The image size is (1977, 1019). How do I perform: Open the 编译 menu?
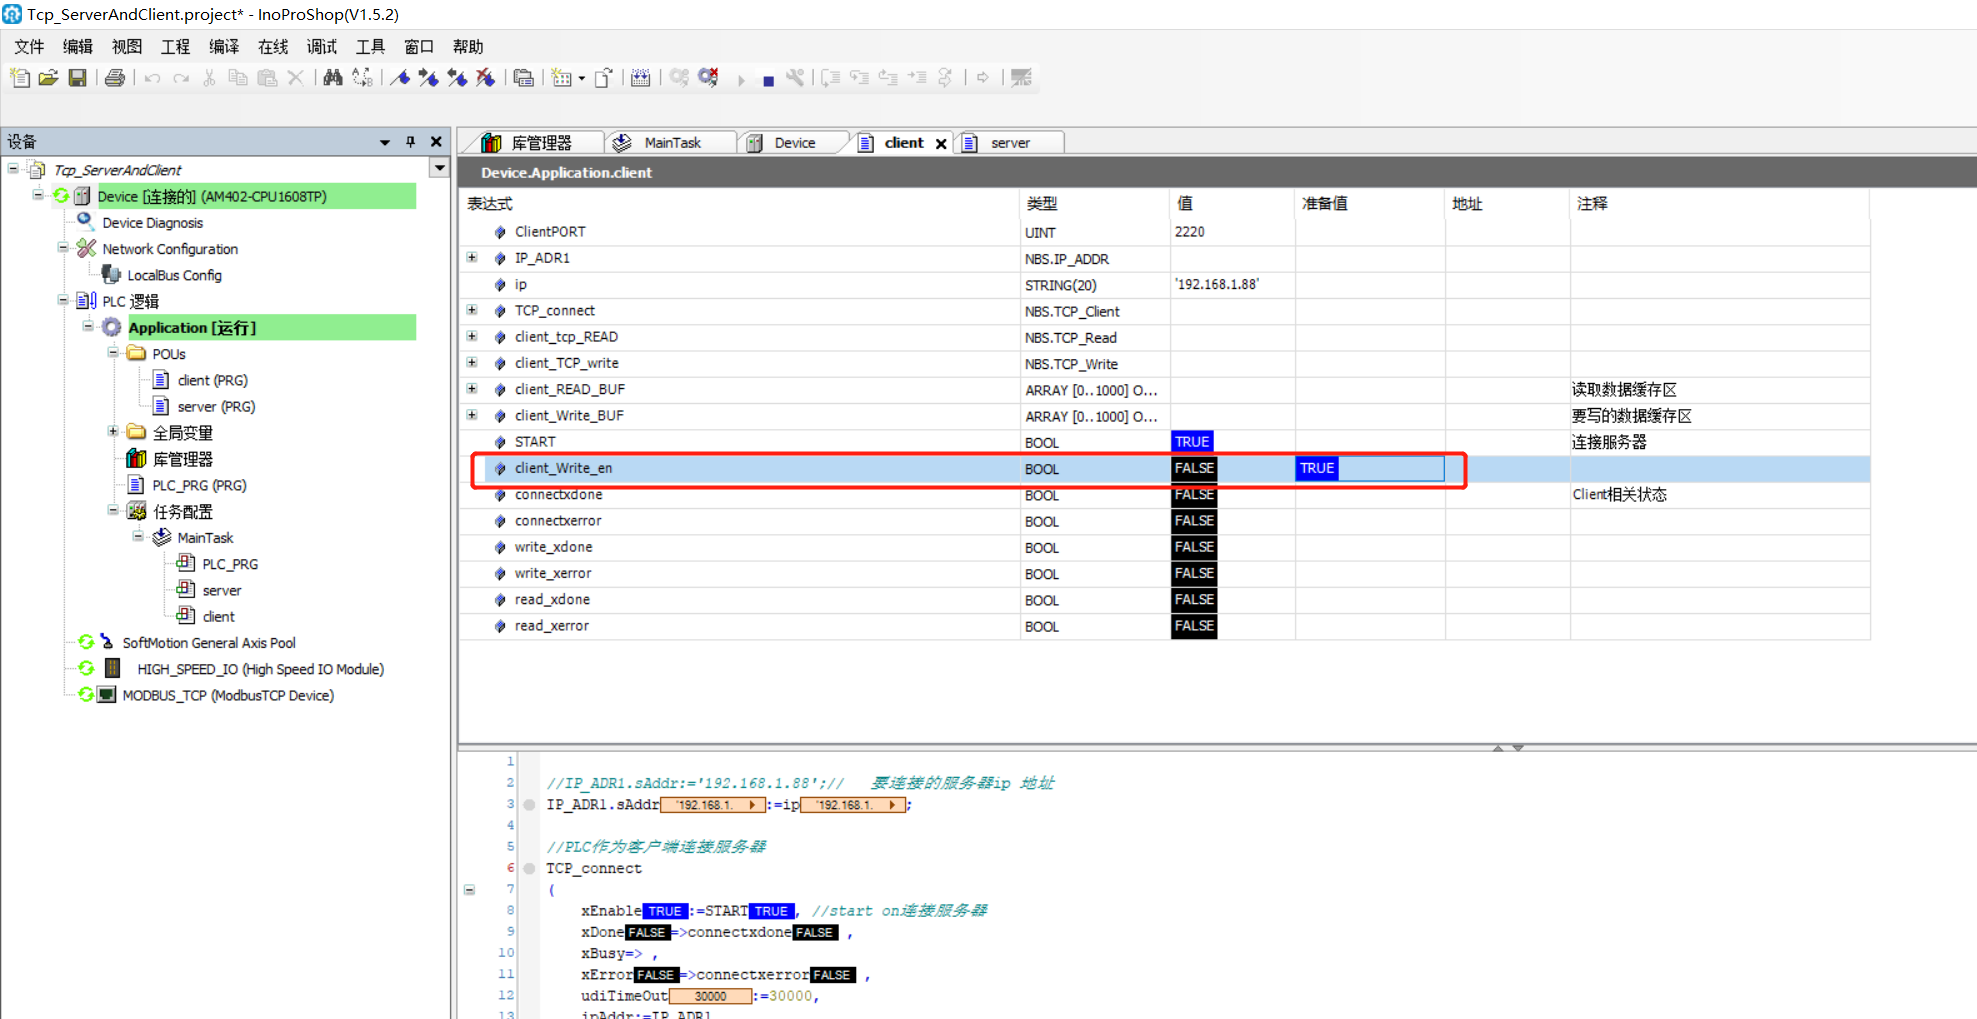(224, 46)
